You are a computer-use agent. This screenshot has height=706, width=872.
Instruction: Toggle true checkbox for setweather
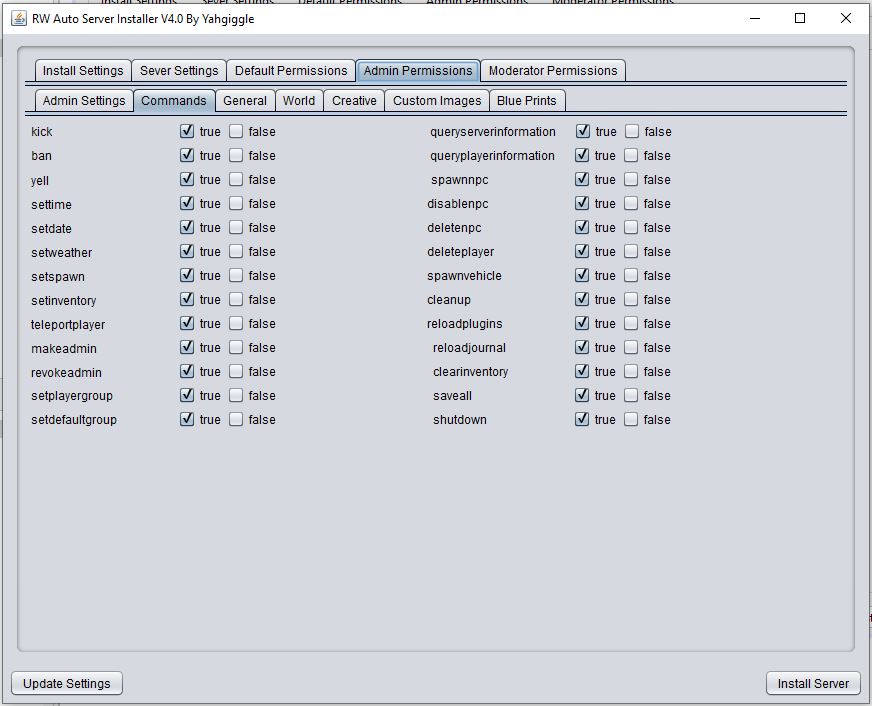[187, 252]
